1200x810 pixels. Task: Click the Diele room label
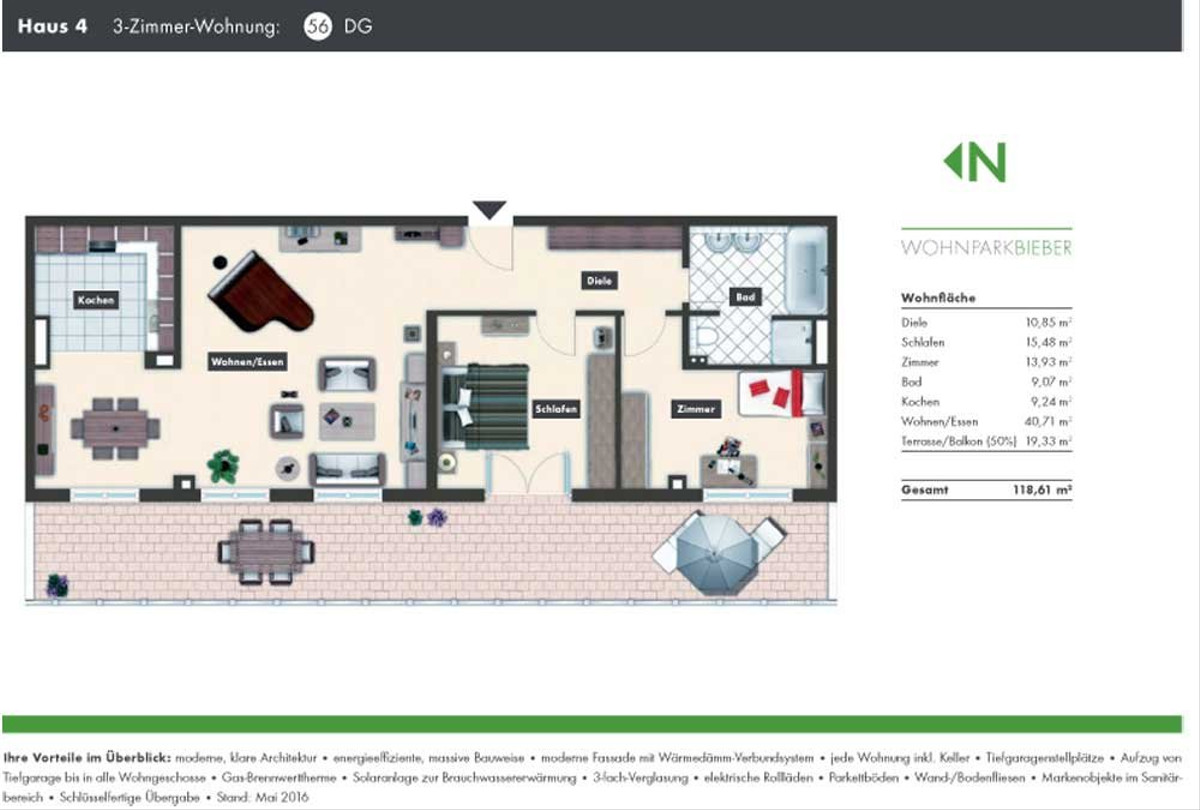(x=599, y=281)
